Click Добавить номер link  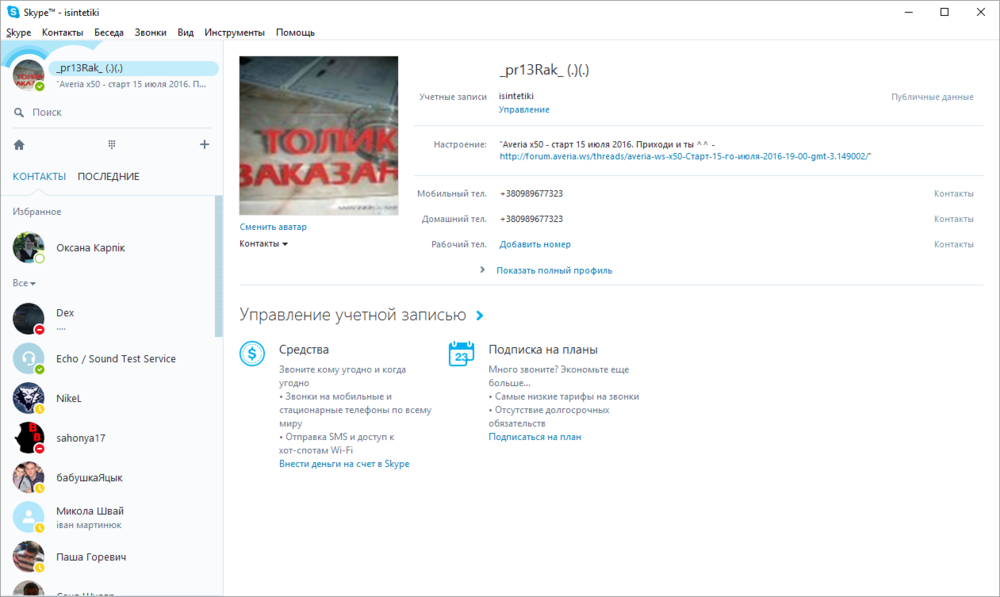pyautogui.click(x=535, y=245)
